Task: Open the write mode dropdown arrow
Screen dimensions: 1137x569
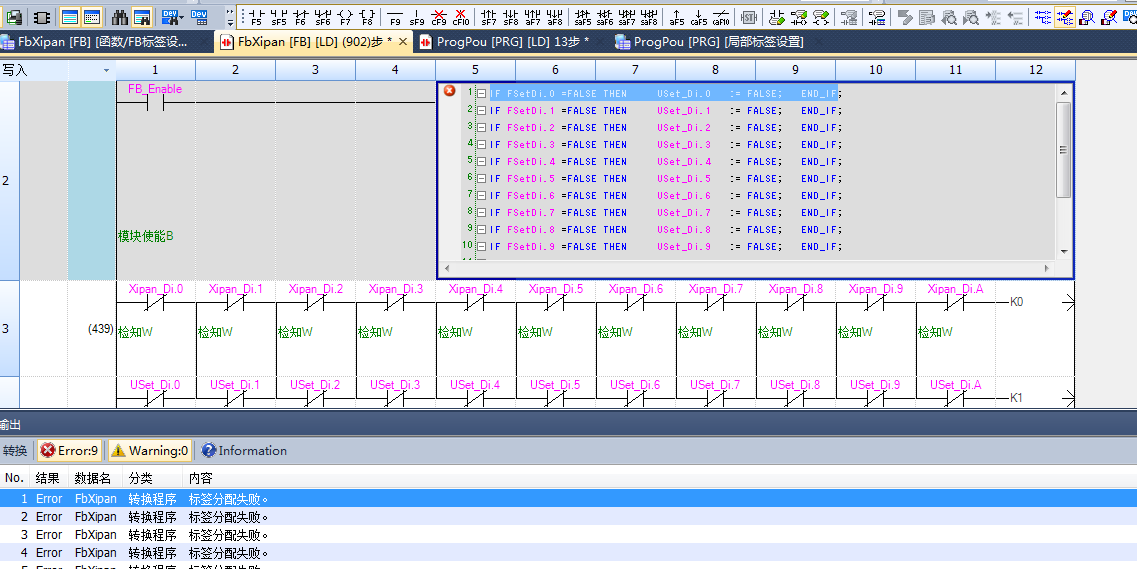Action: (106, 71)
